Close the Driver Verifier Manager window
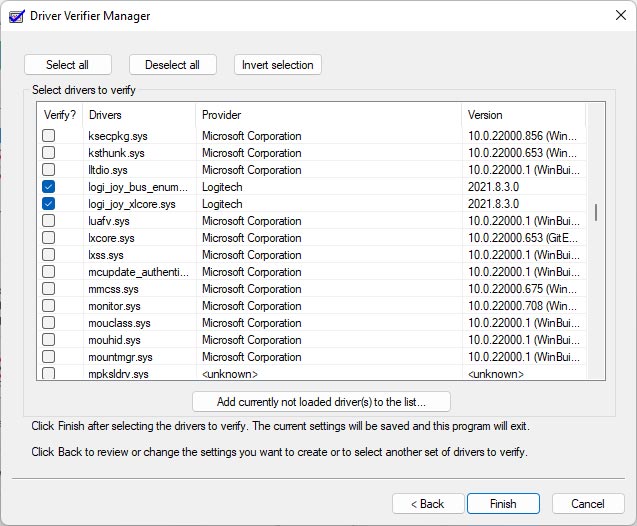Image resolution: width=637 pixels, height=526 pixels. 620,15
